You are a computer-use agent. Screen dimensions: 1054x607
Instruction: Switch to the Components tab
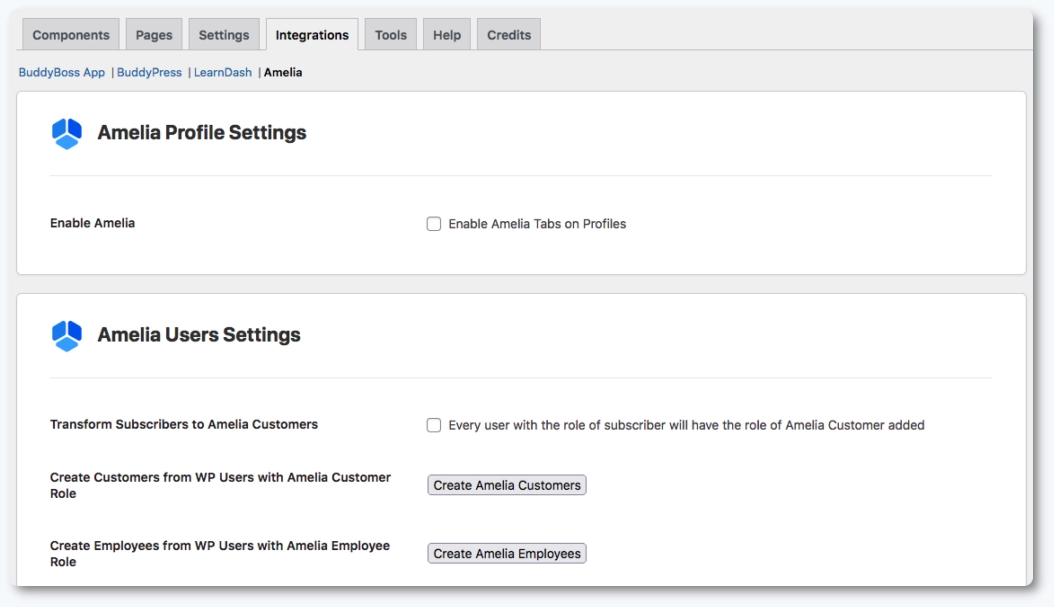click(70, 33)
